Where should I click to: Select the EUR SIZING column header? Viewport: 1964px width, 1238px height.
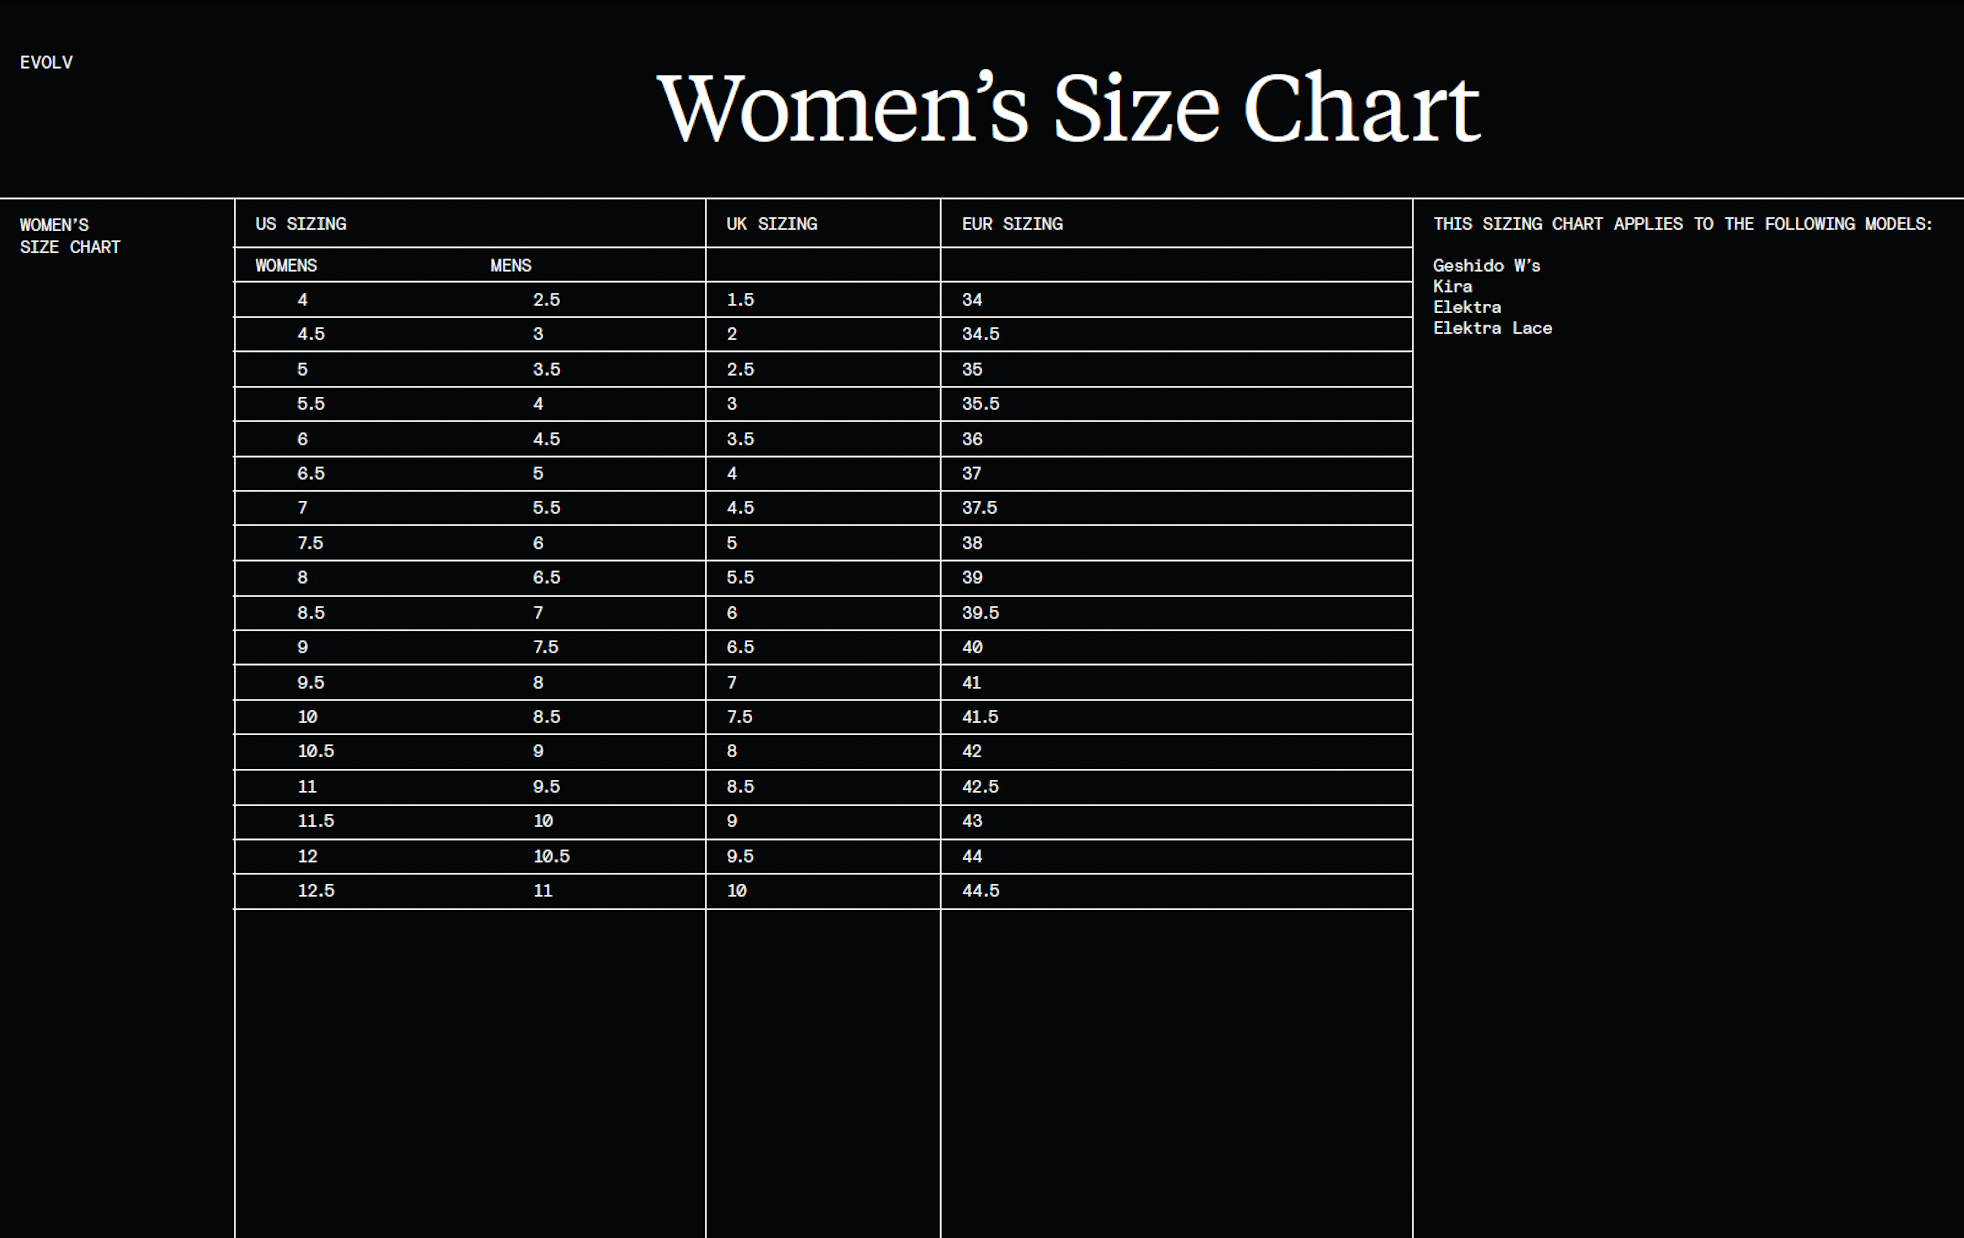point(1012,224)
